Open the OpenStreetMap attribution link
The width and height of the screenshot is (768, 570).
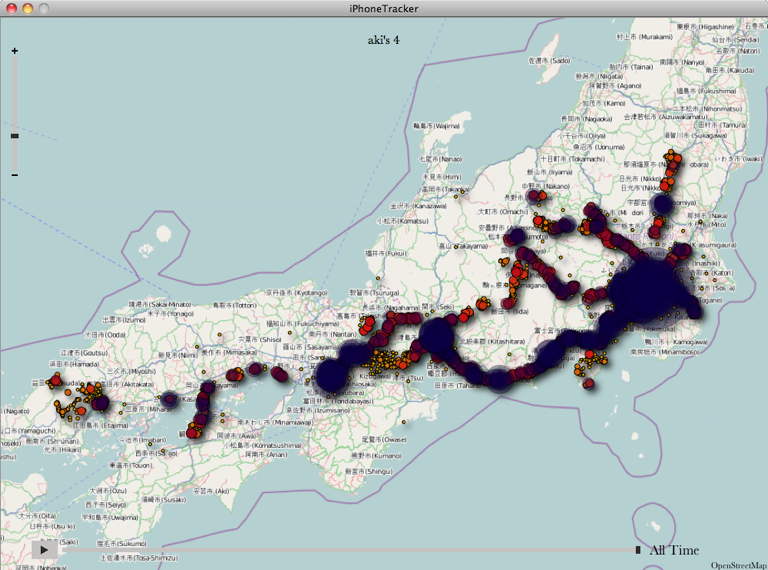738,564
